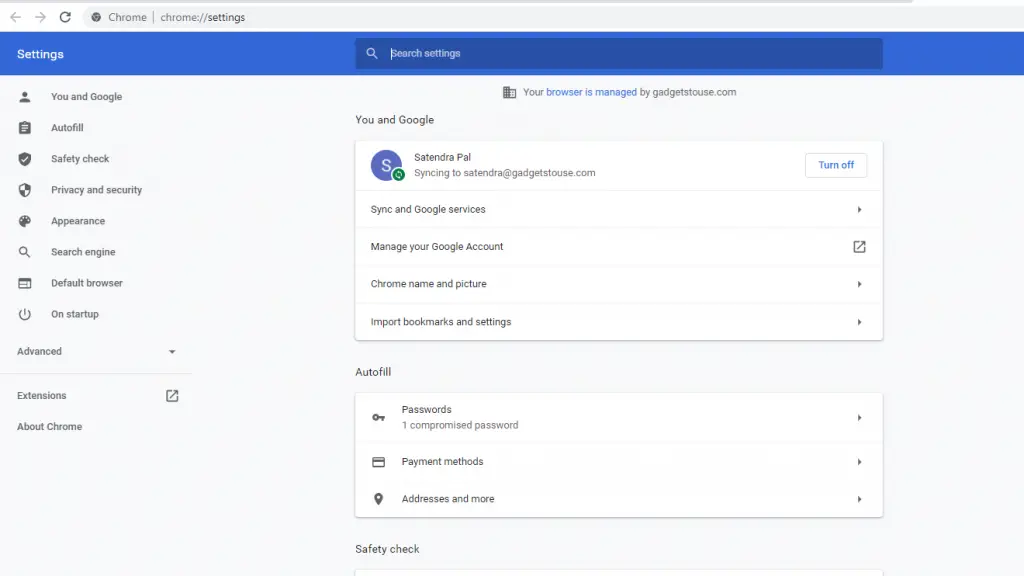Viewport: 1024px width, 576px height.
Task: Click the Privacy and security shield icon
Action: pyautogui.click(x=25, y=190)
